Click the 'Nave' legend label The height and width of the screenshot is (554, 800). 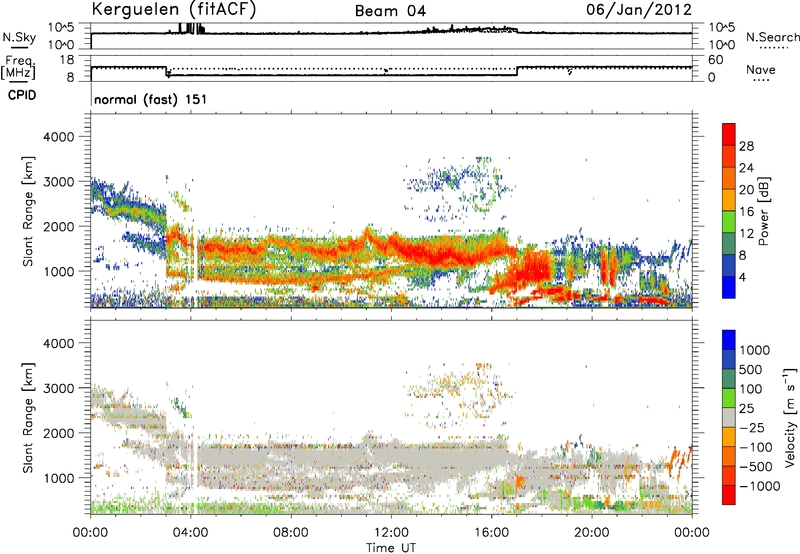click(761, 69)
